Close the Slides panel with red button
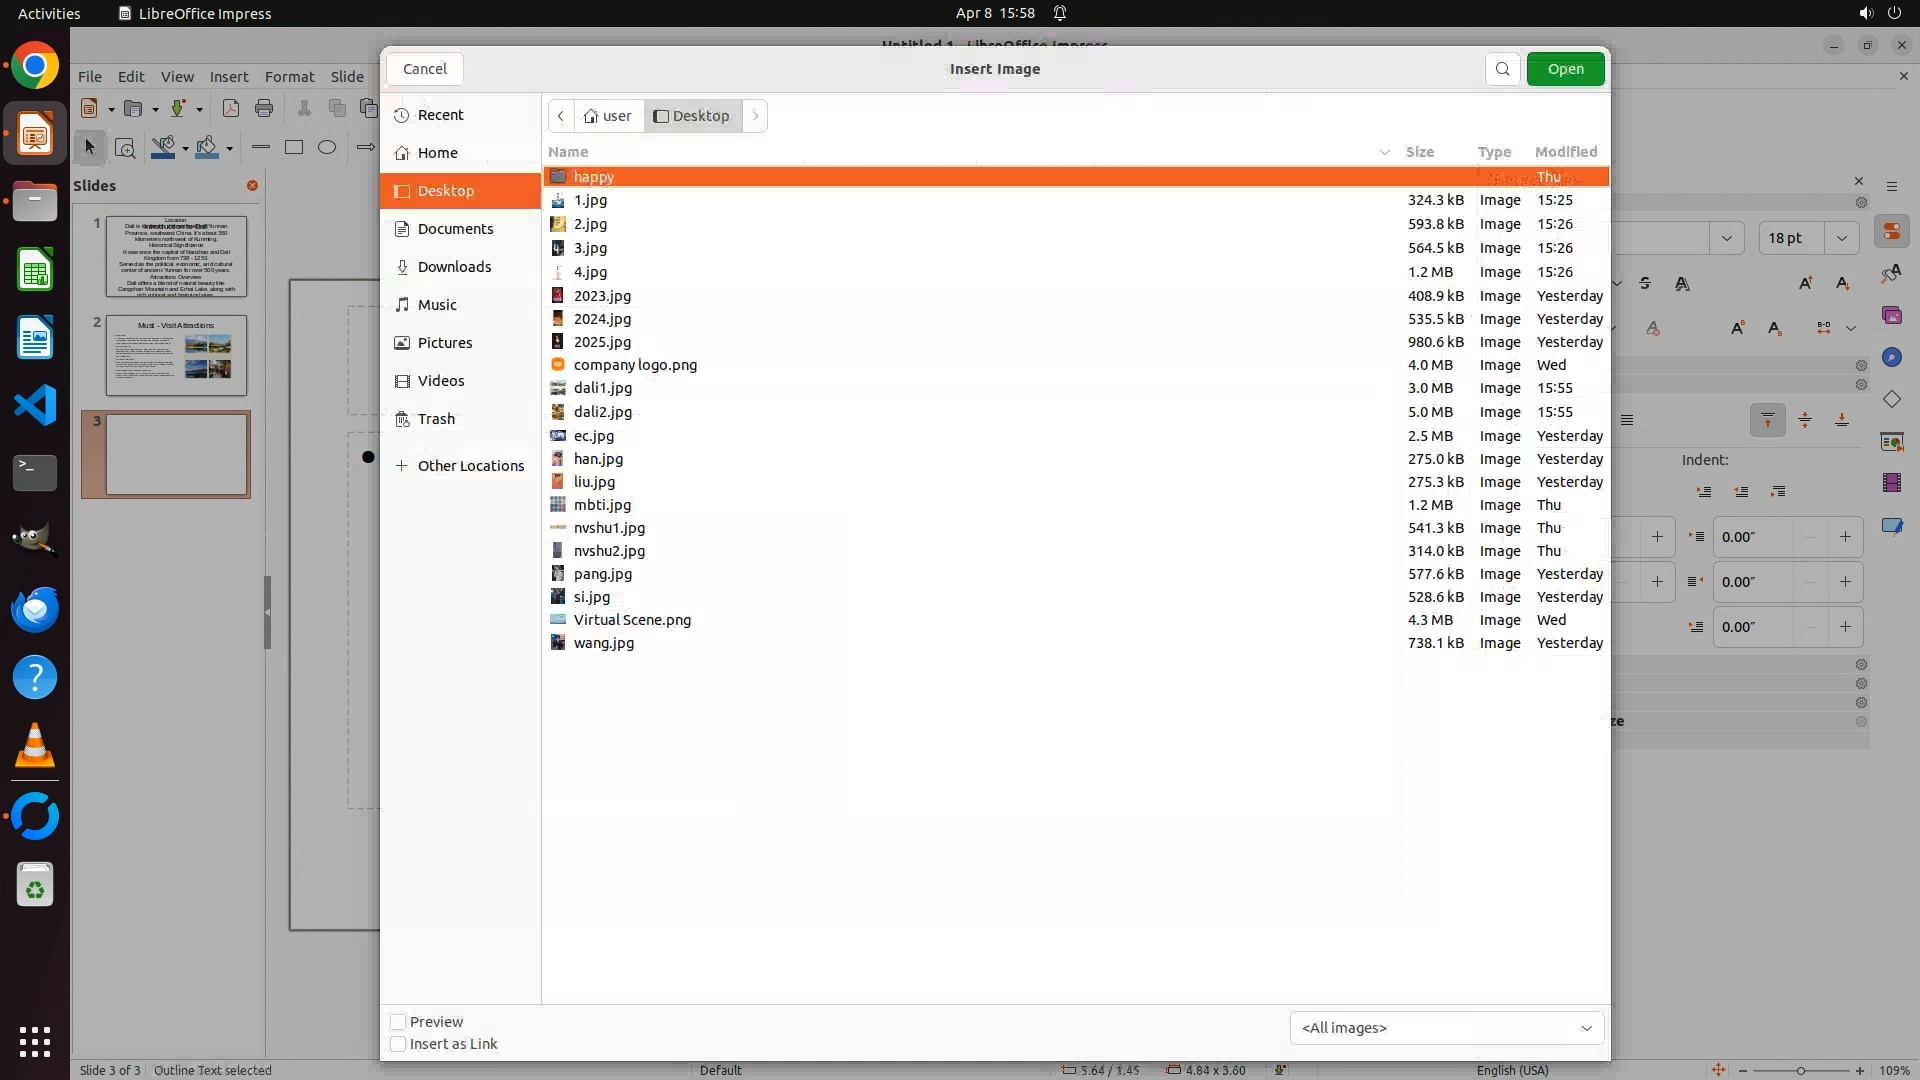This screenshot has height=1080, width=1920. coord(252,185)
